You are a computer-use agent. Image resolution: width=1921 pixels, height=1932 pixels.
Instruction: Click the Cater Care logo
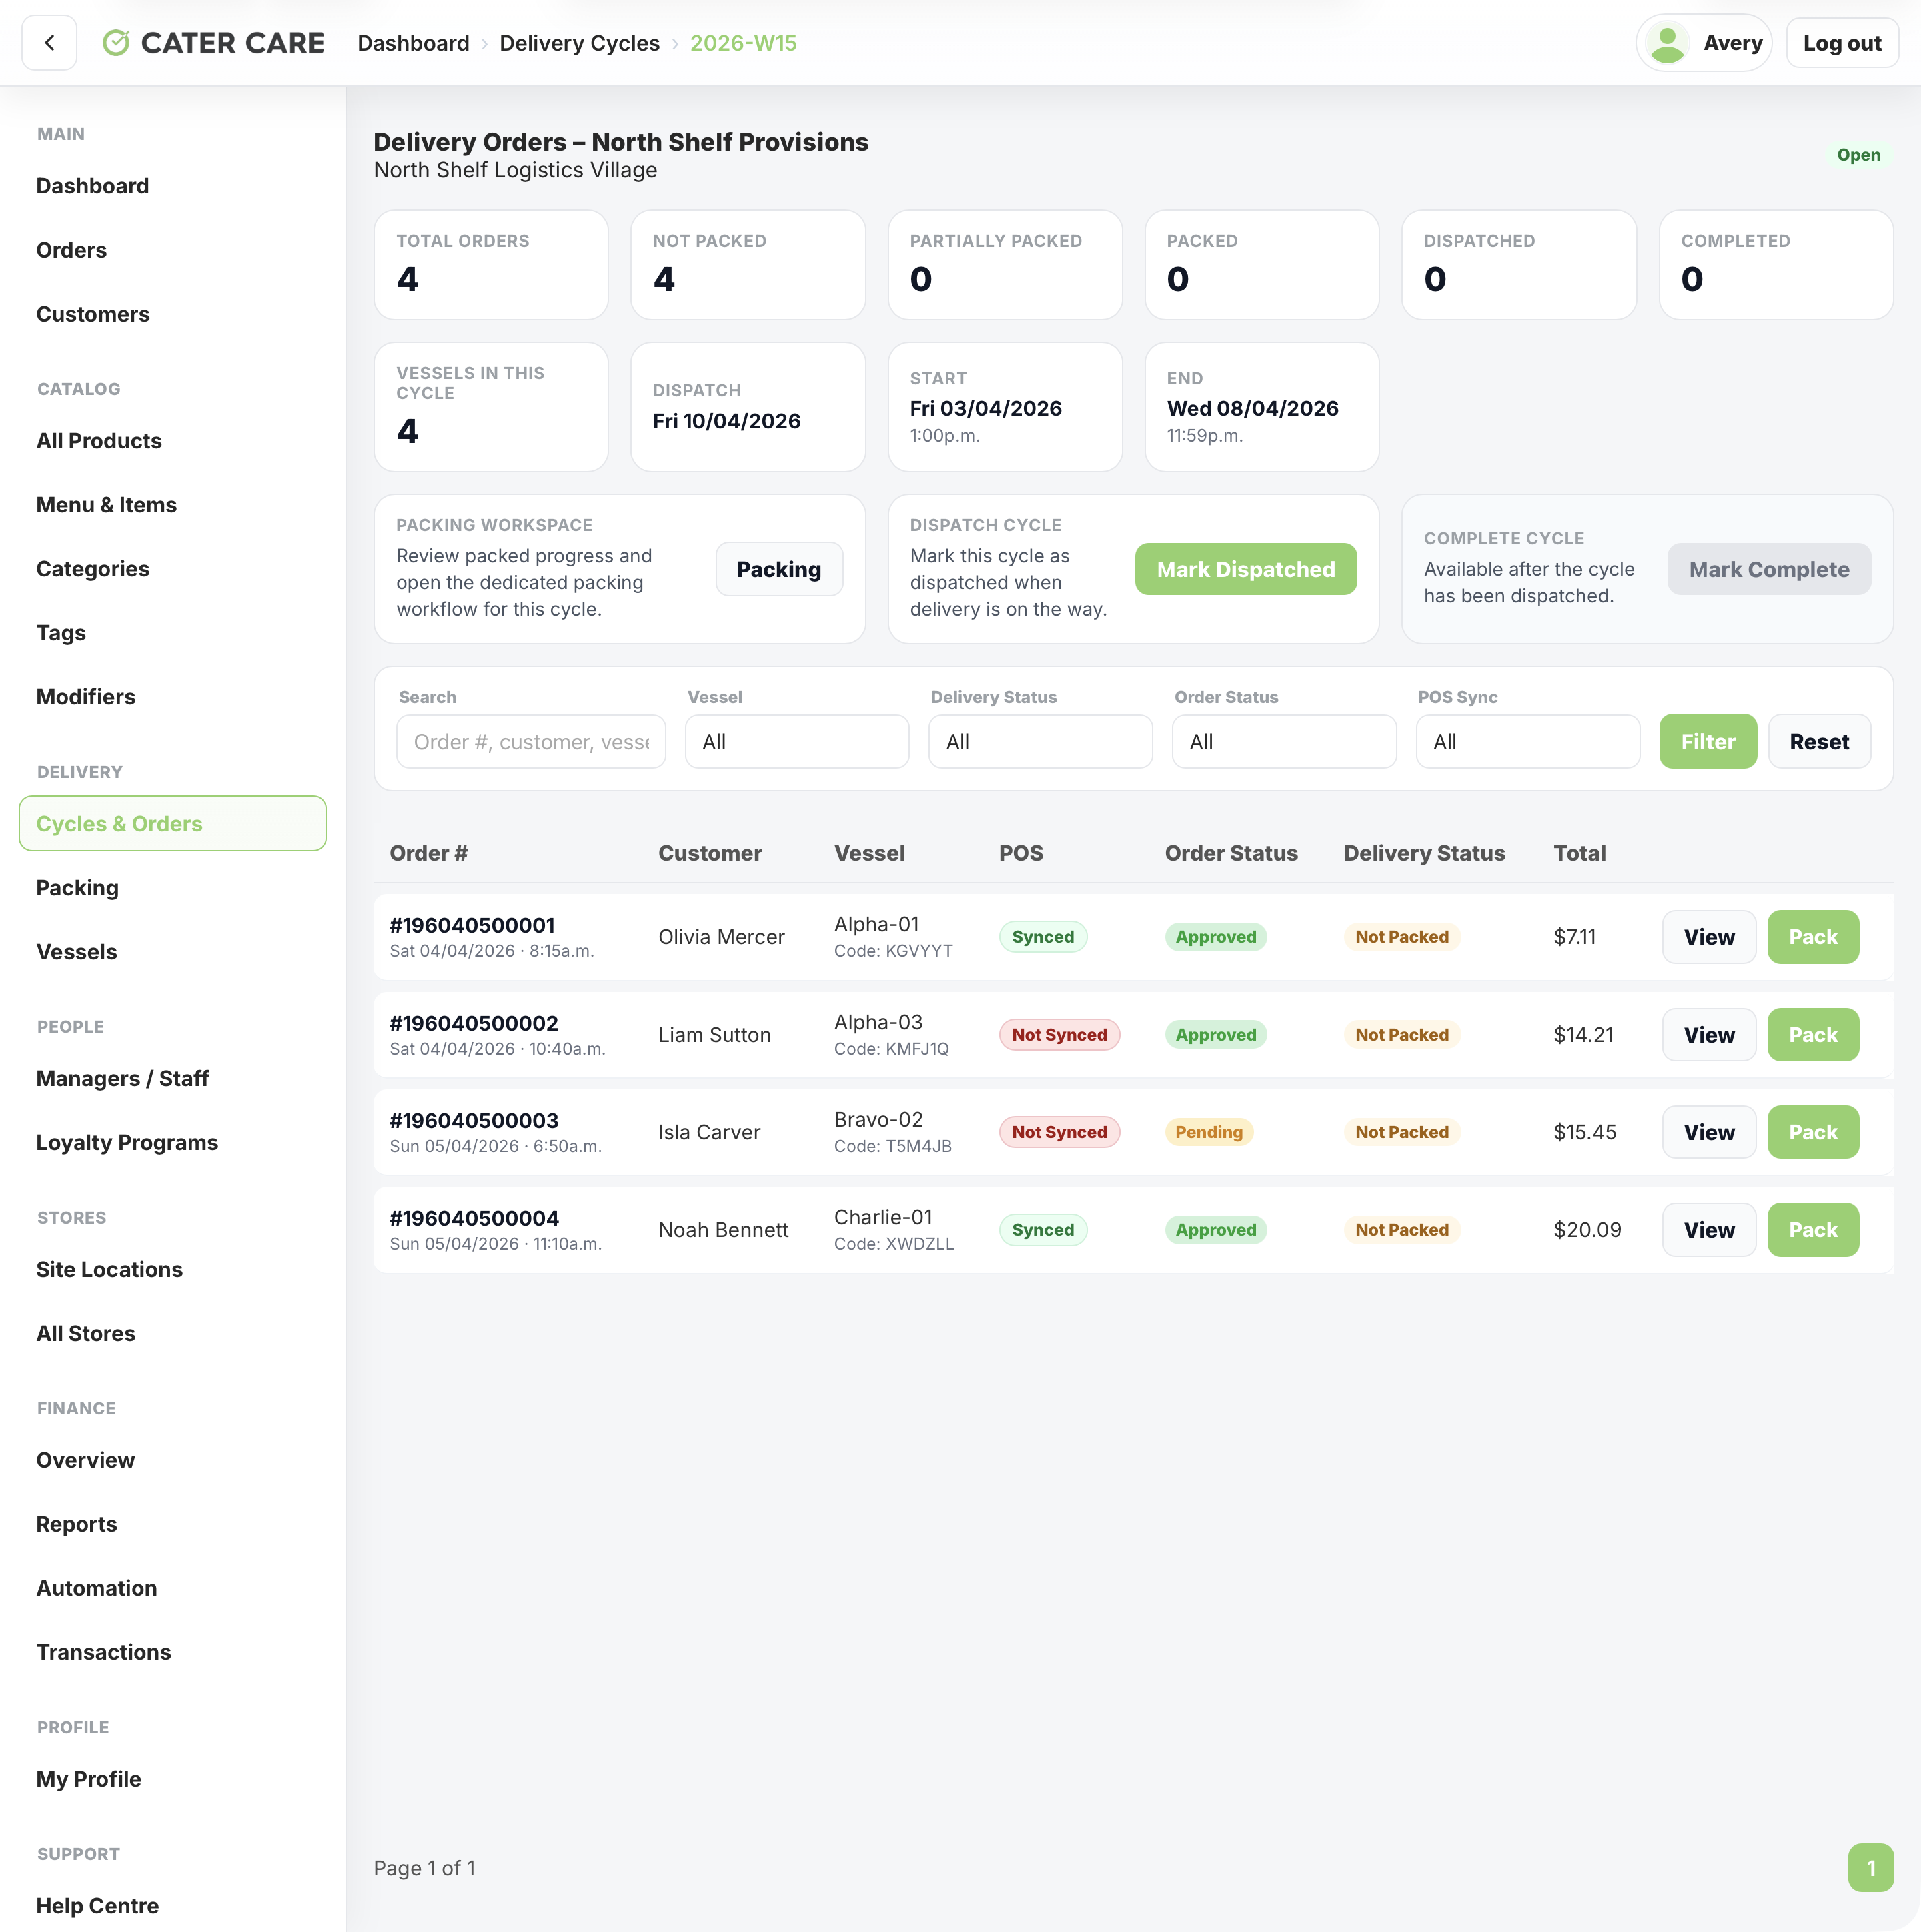click(x=213, y=43)
